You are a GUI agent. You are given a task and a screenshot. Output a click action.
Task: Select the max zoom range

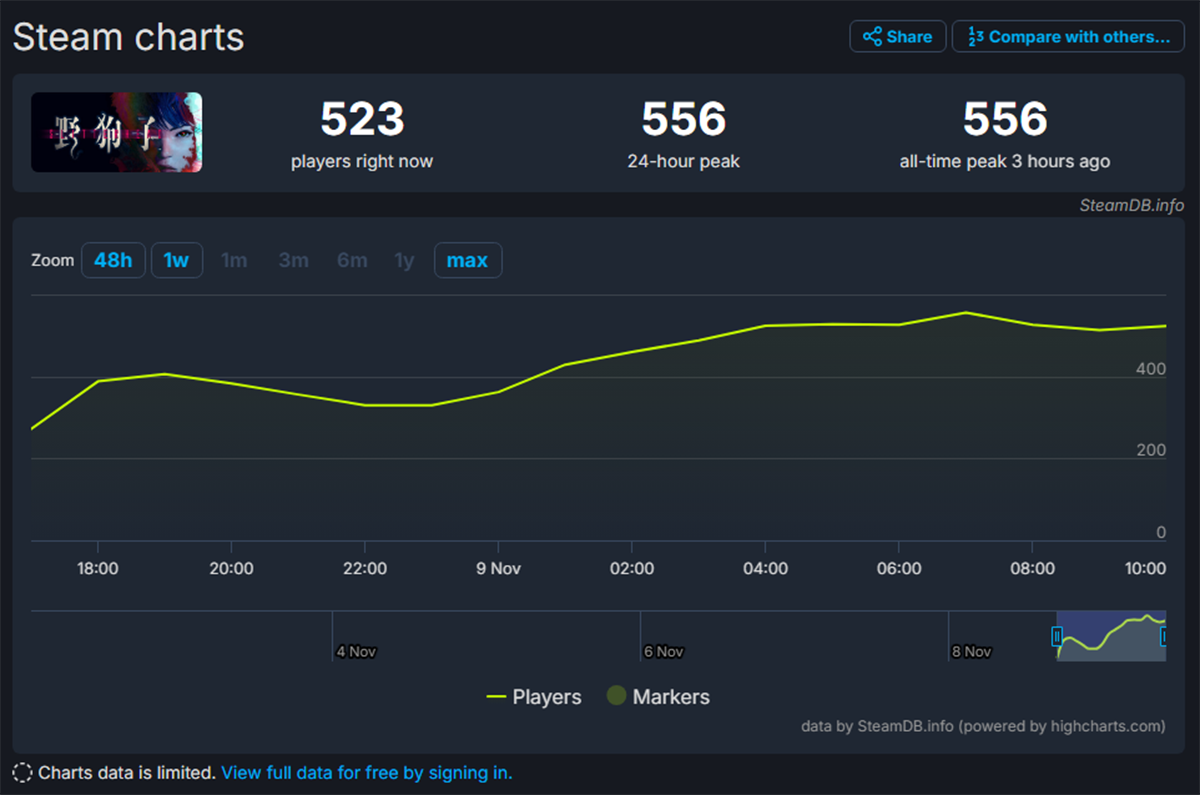pyautogui.click(x=467, y=261)
